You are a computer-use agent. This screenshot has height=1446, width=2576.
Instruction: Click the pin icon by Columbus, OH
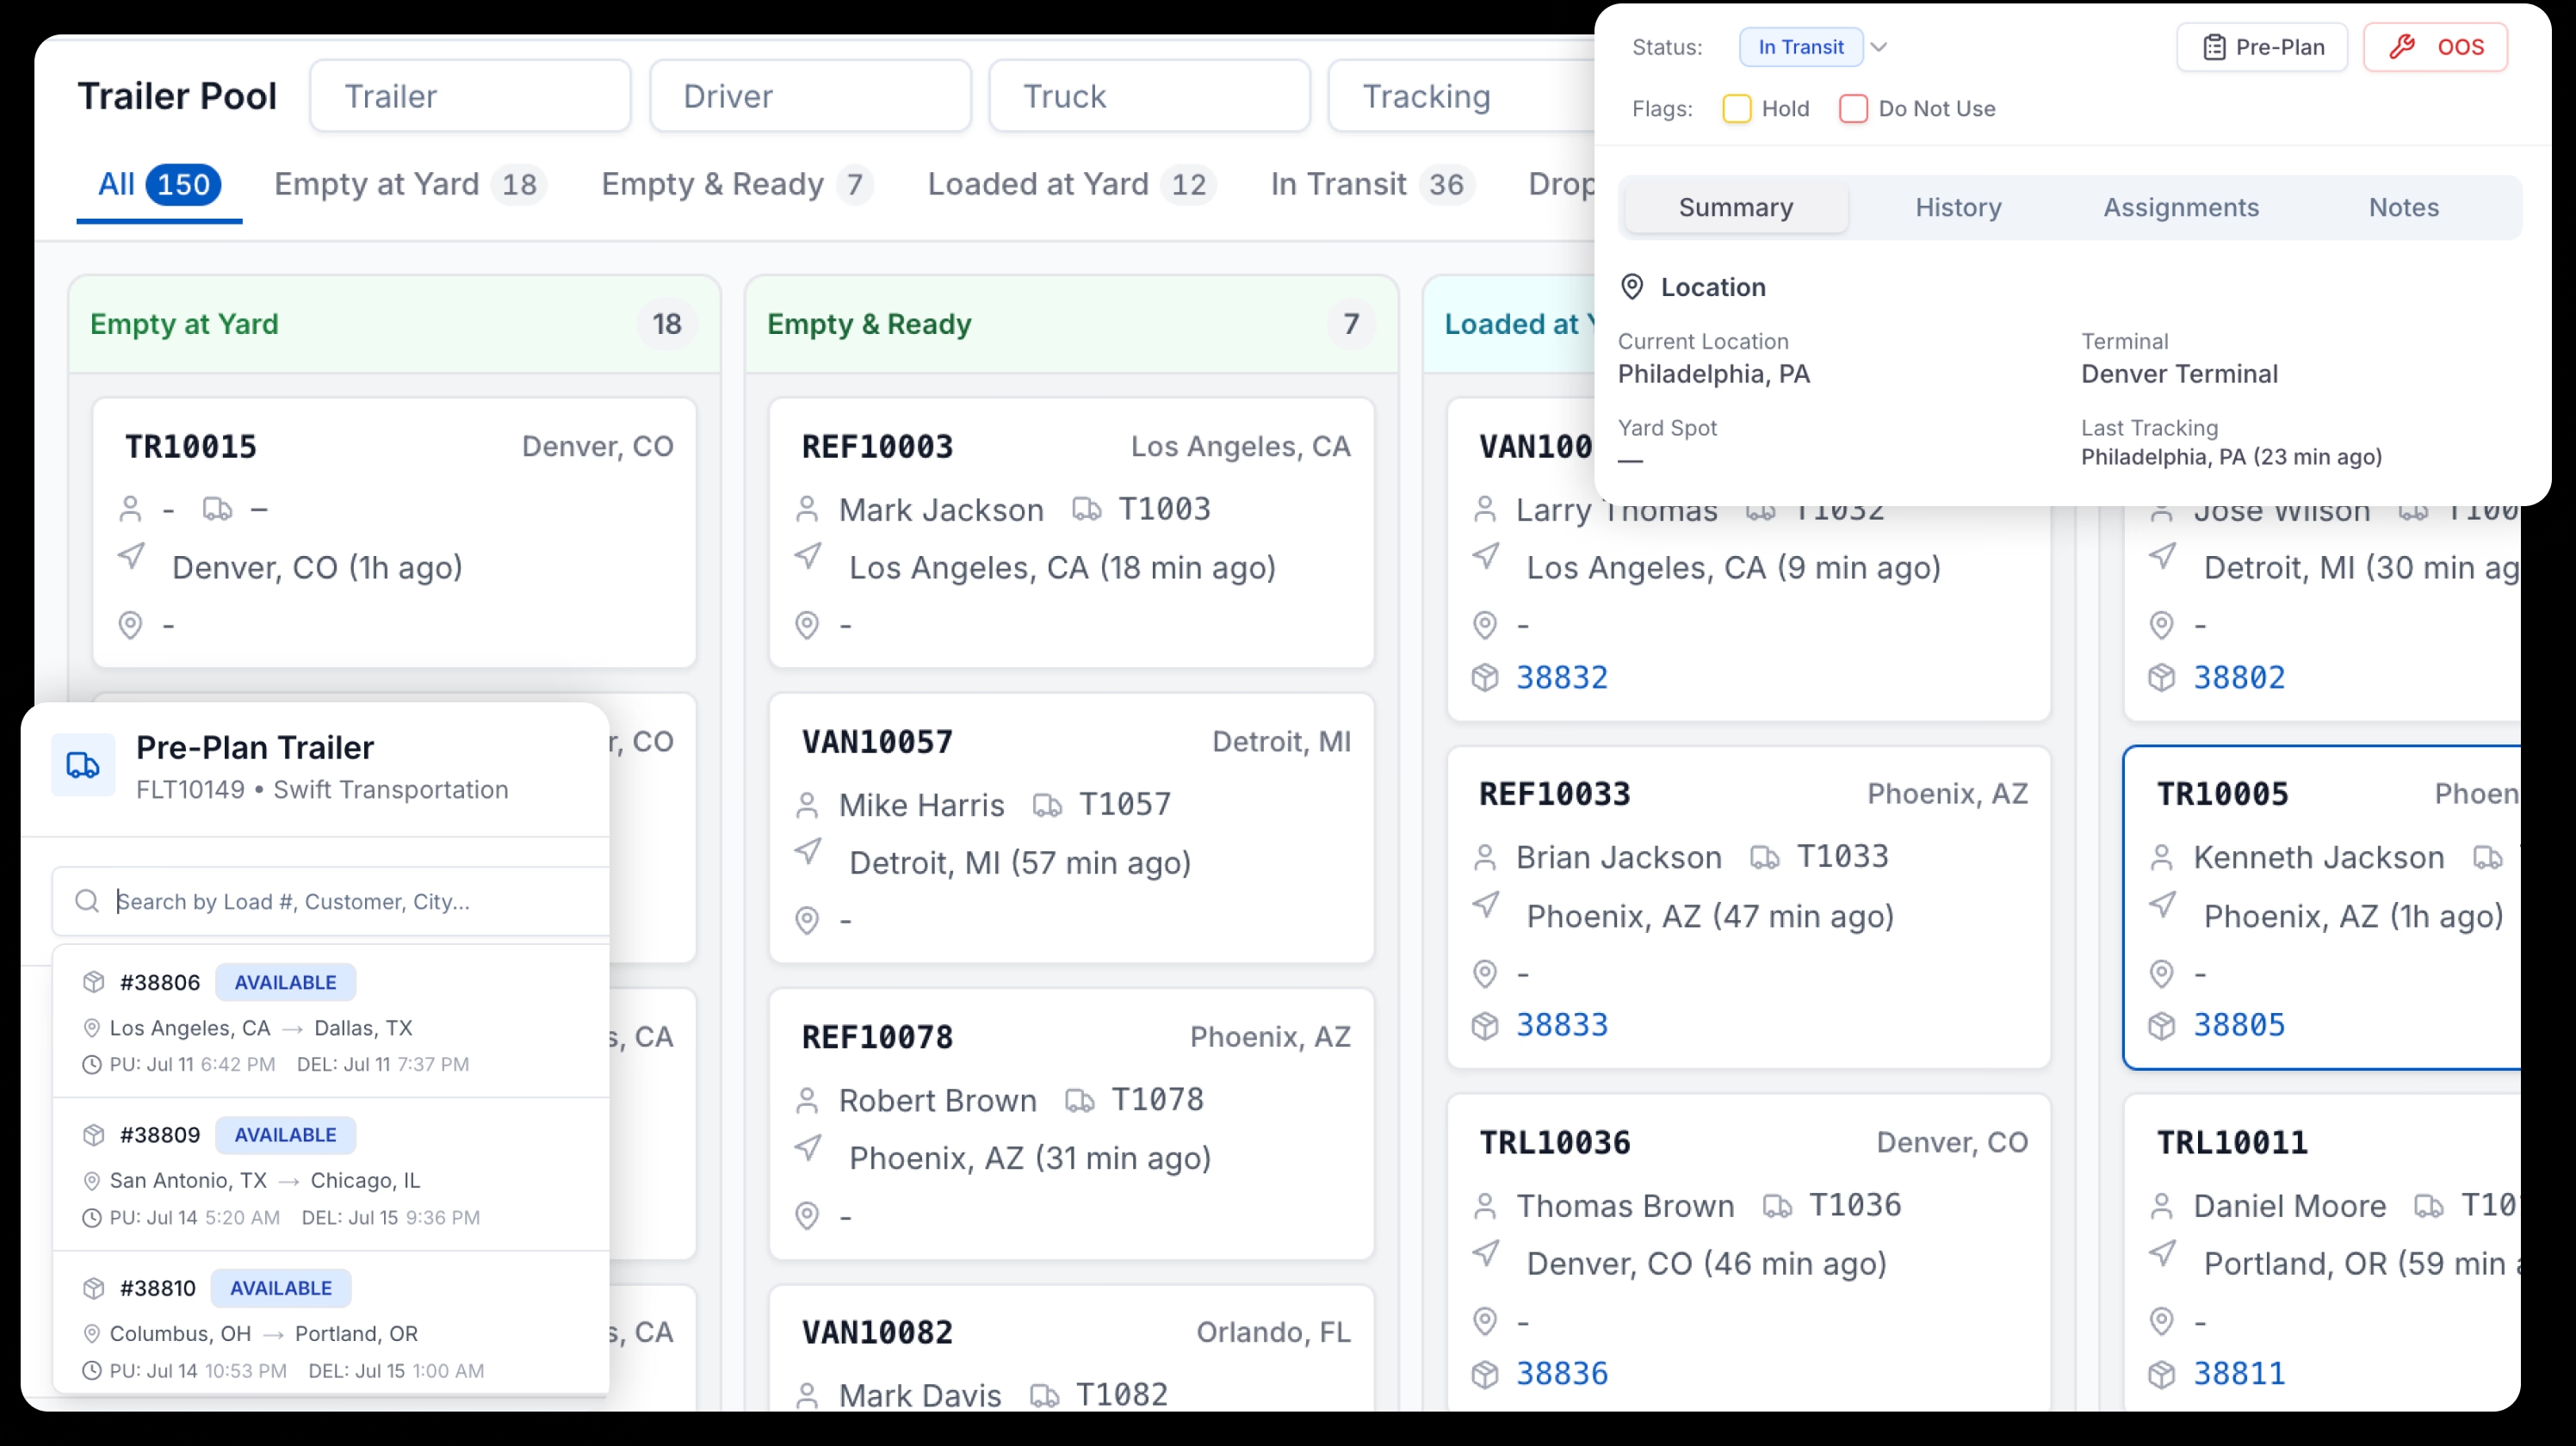pos(91,1334)
